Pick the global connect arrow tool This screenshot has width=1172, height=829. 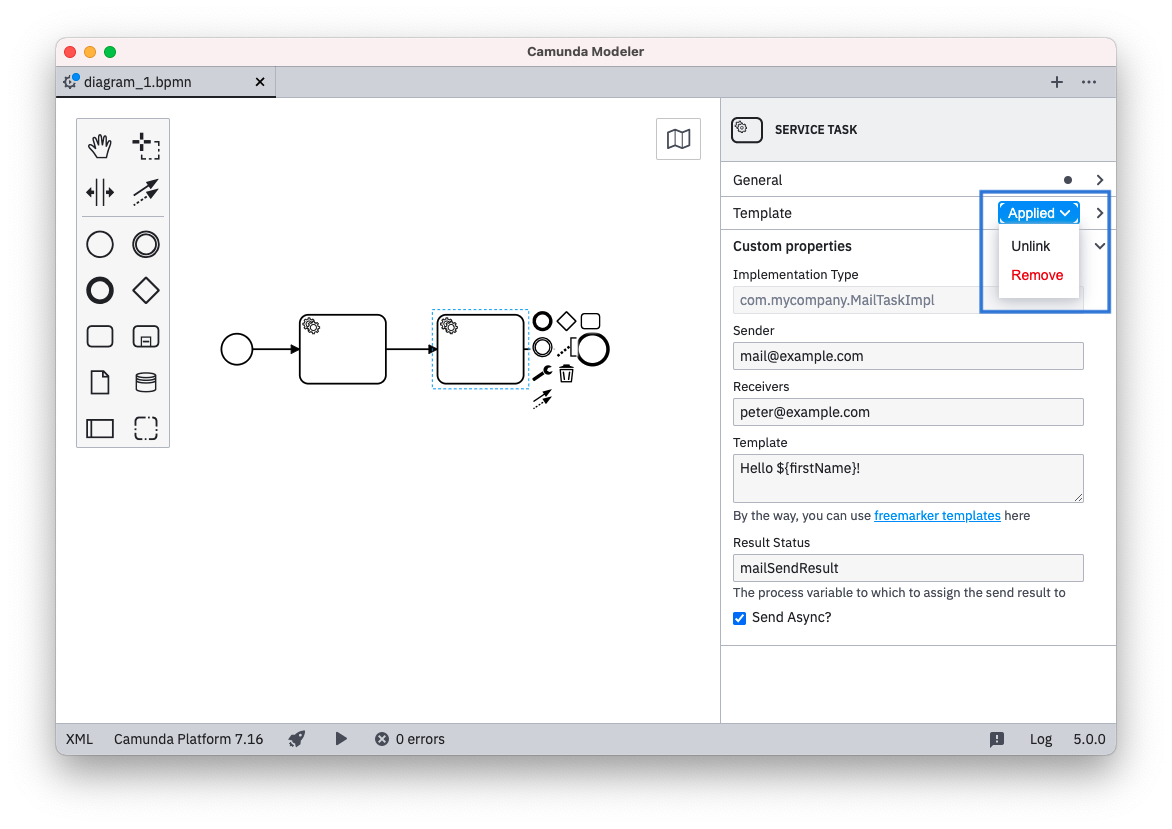pos(146,192)
